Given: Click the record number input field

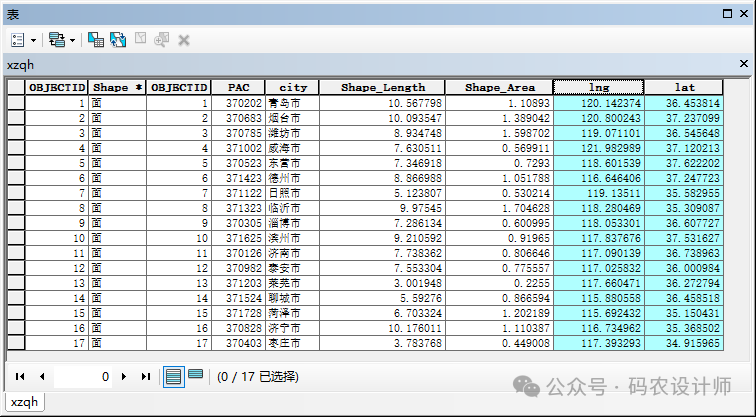Looking at the screenshot, I should point(83,377).
